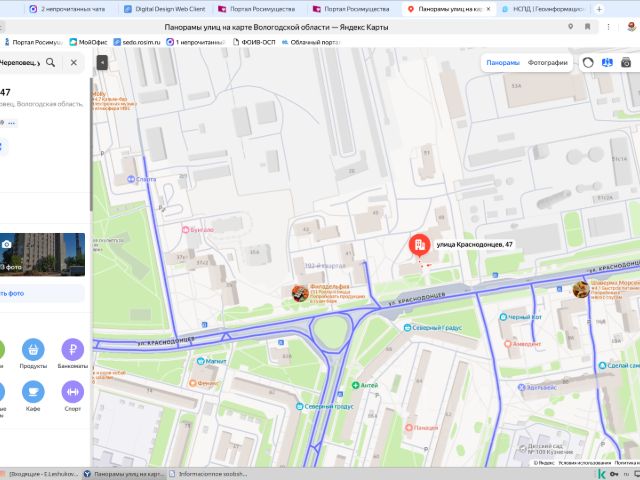Click the red улица Краснодонцев, 47 marker
640x480 pixels.
click(x=419, y=245)
